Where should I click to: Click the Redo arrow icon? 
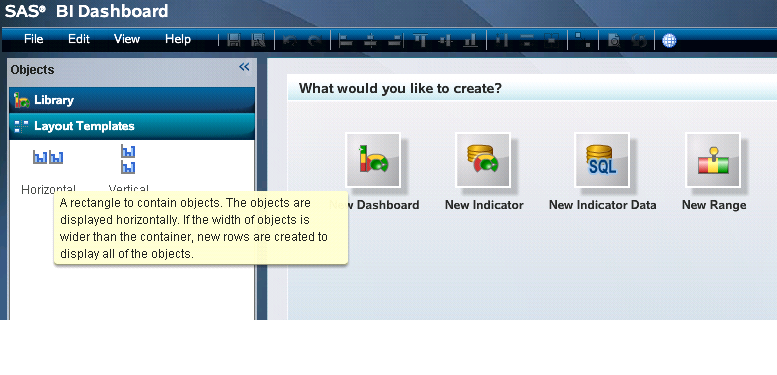(315, 41)
